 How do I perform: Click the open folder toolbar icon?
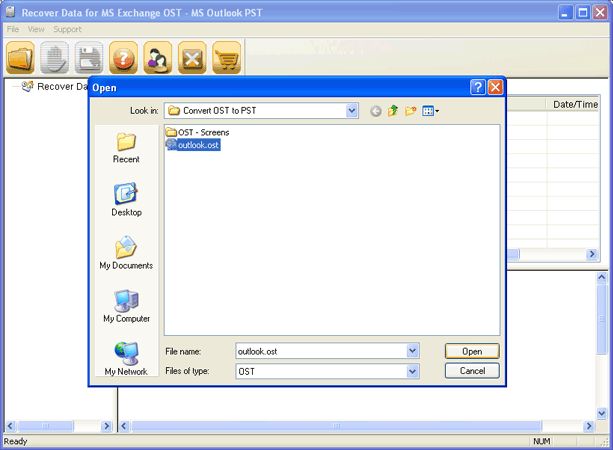click(20, 58)
